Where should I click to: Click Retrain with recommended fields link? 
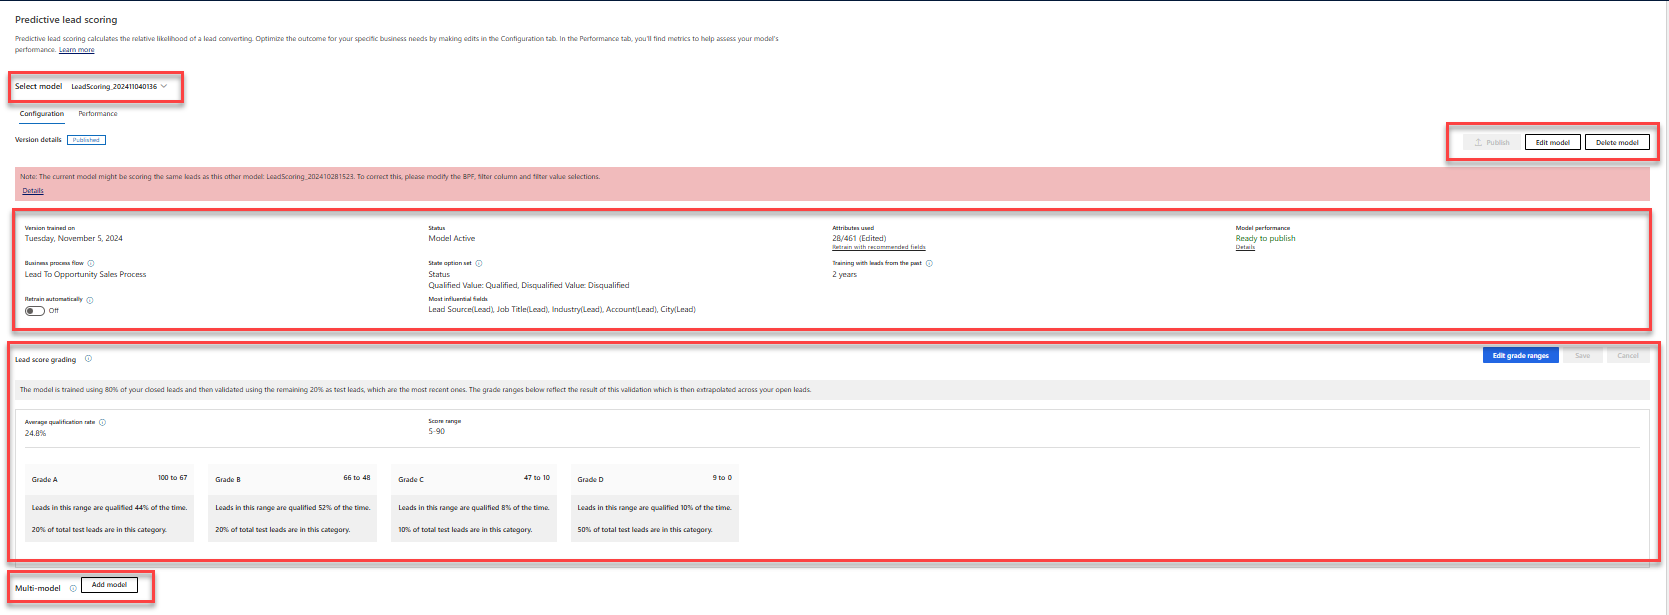pyautogui.click(x=879, y=247)
